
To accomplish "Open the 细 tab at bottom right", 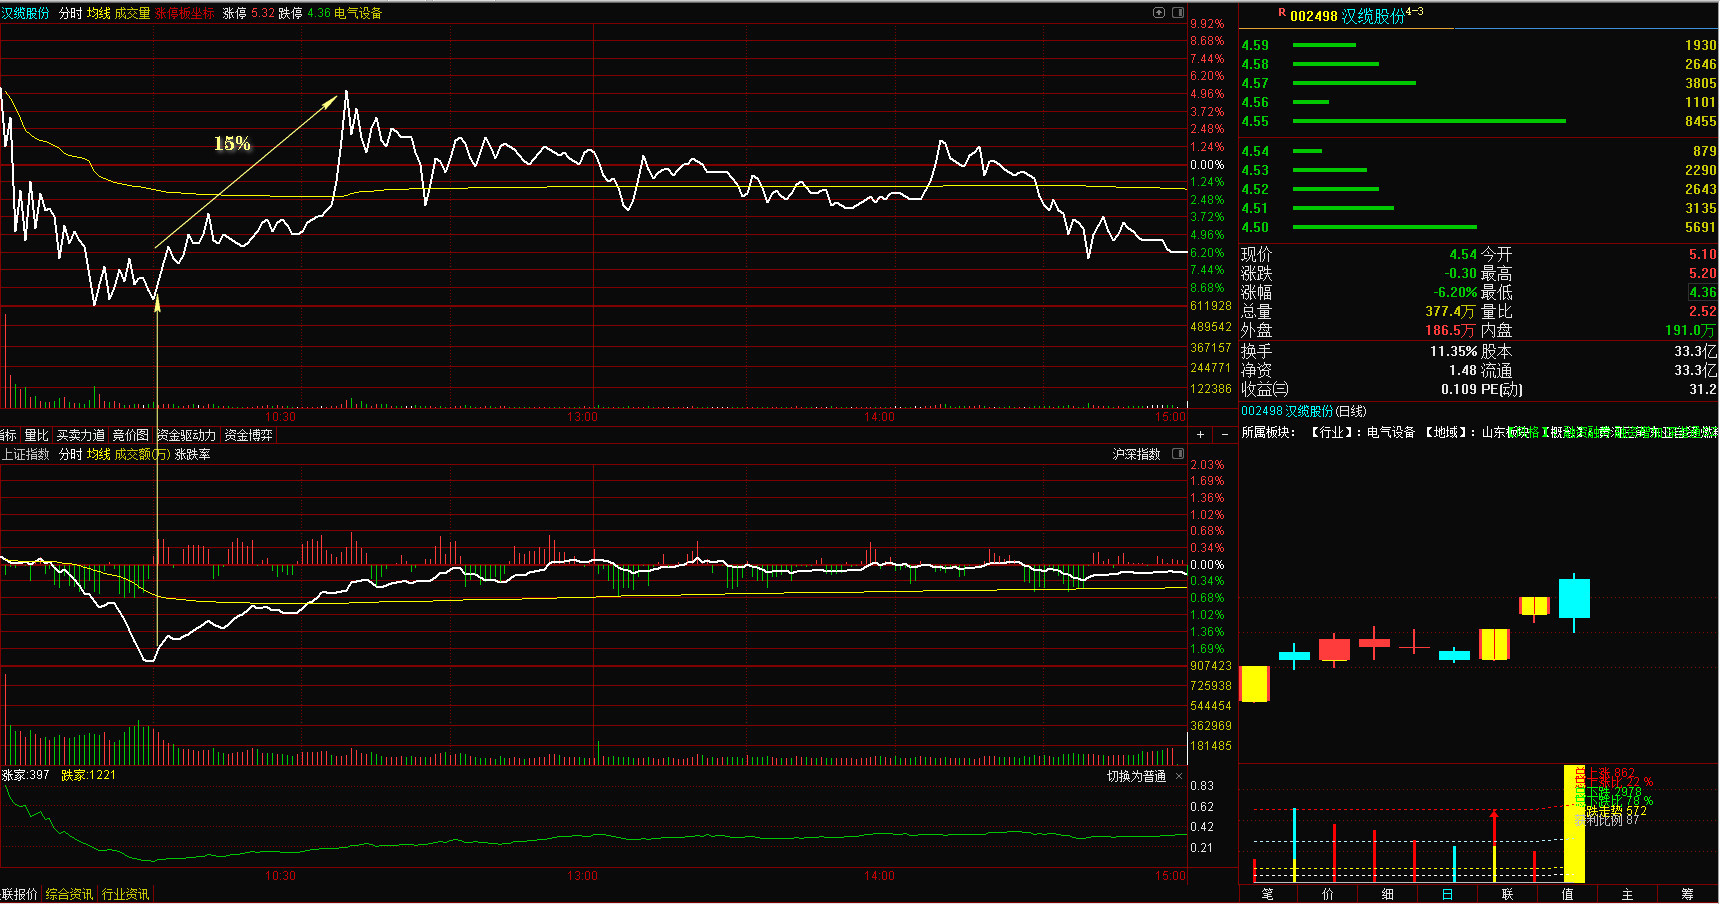I will click(1388, 894).
